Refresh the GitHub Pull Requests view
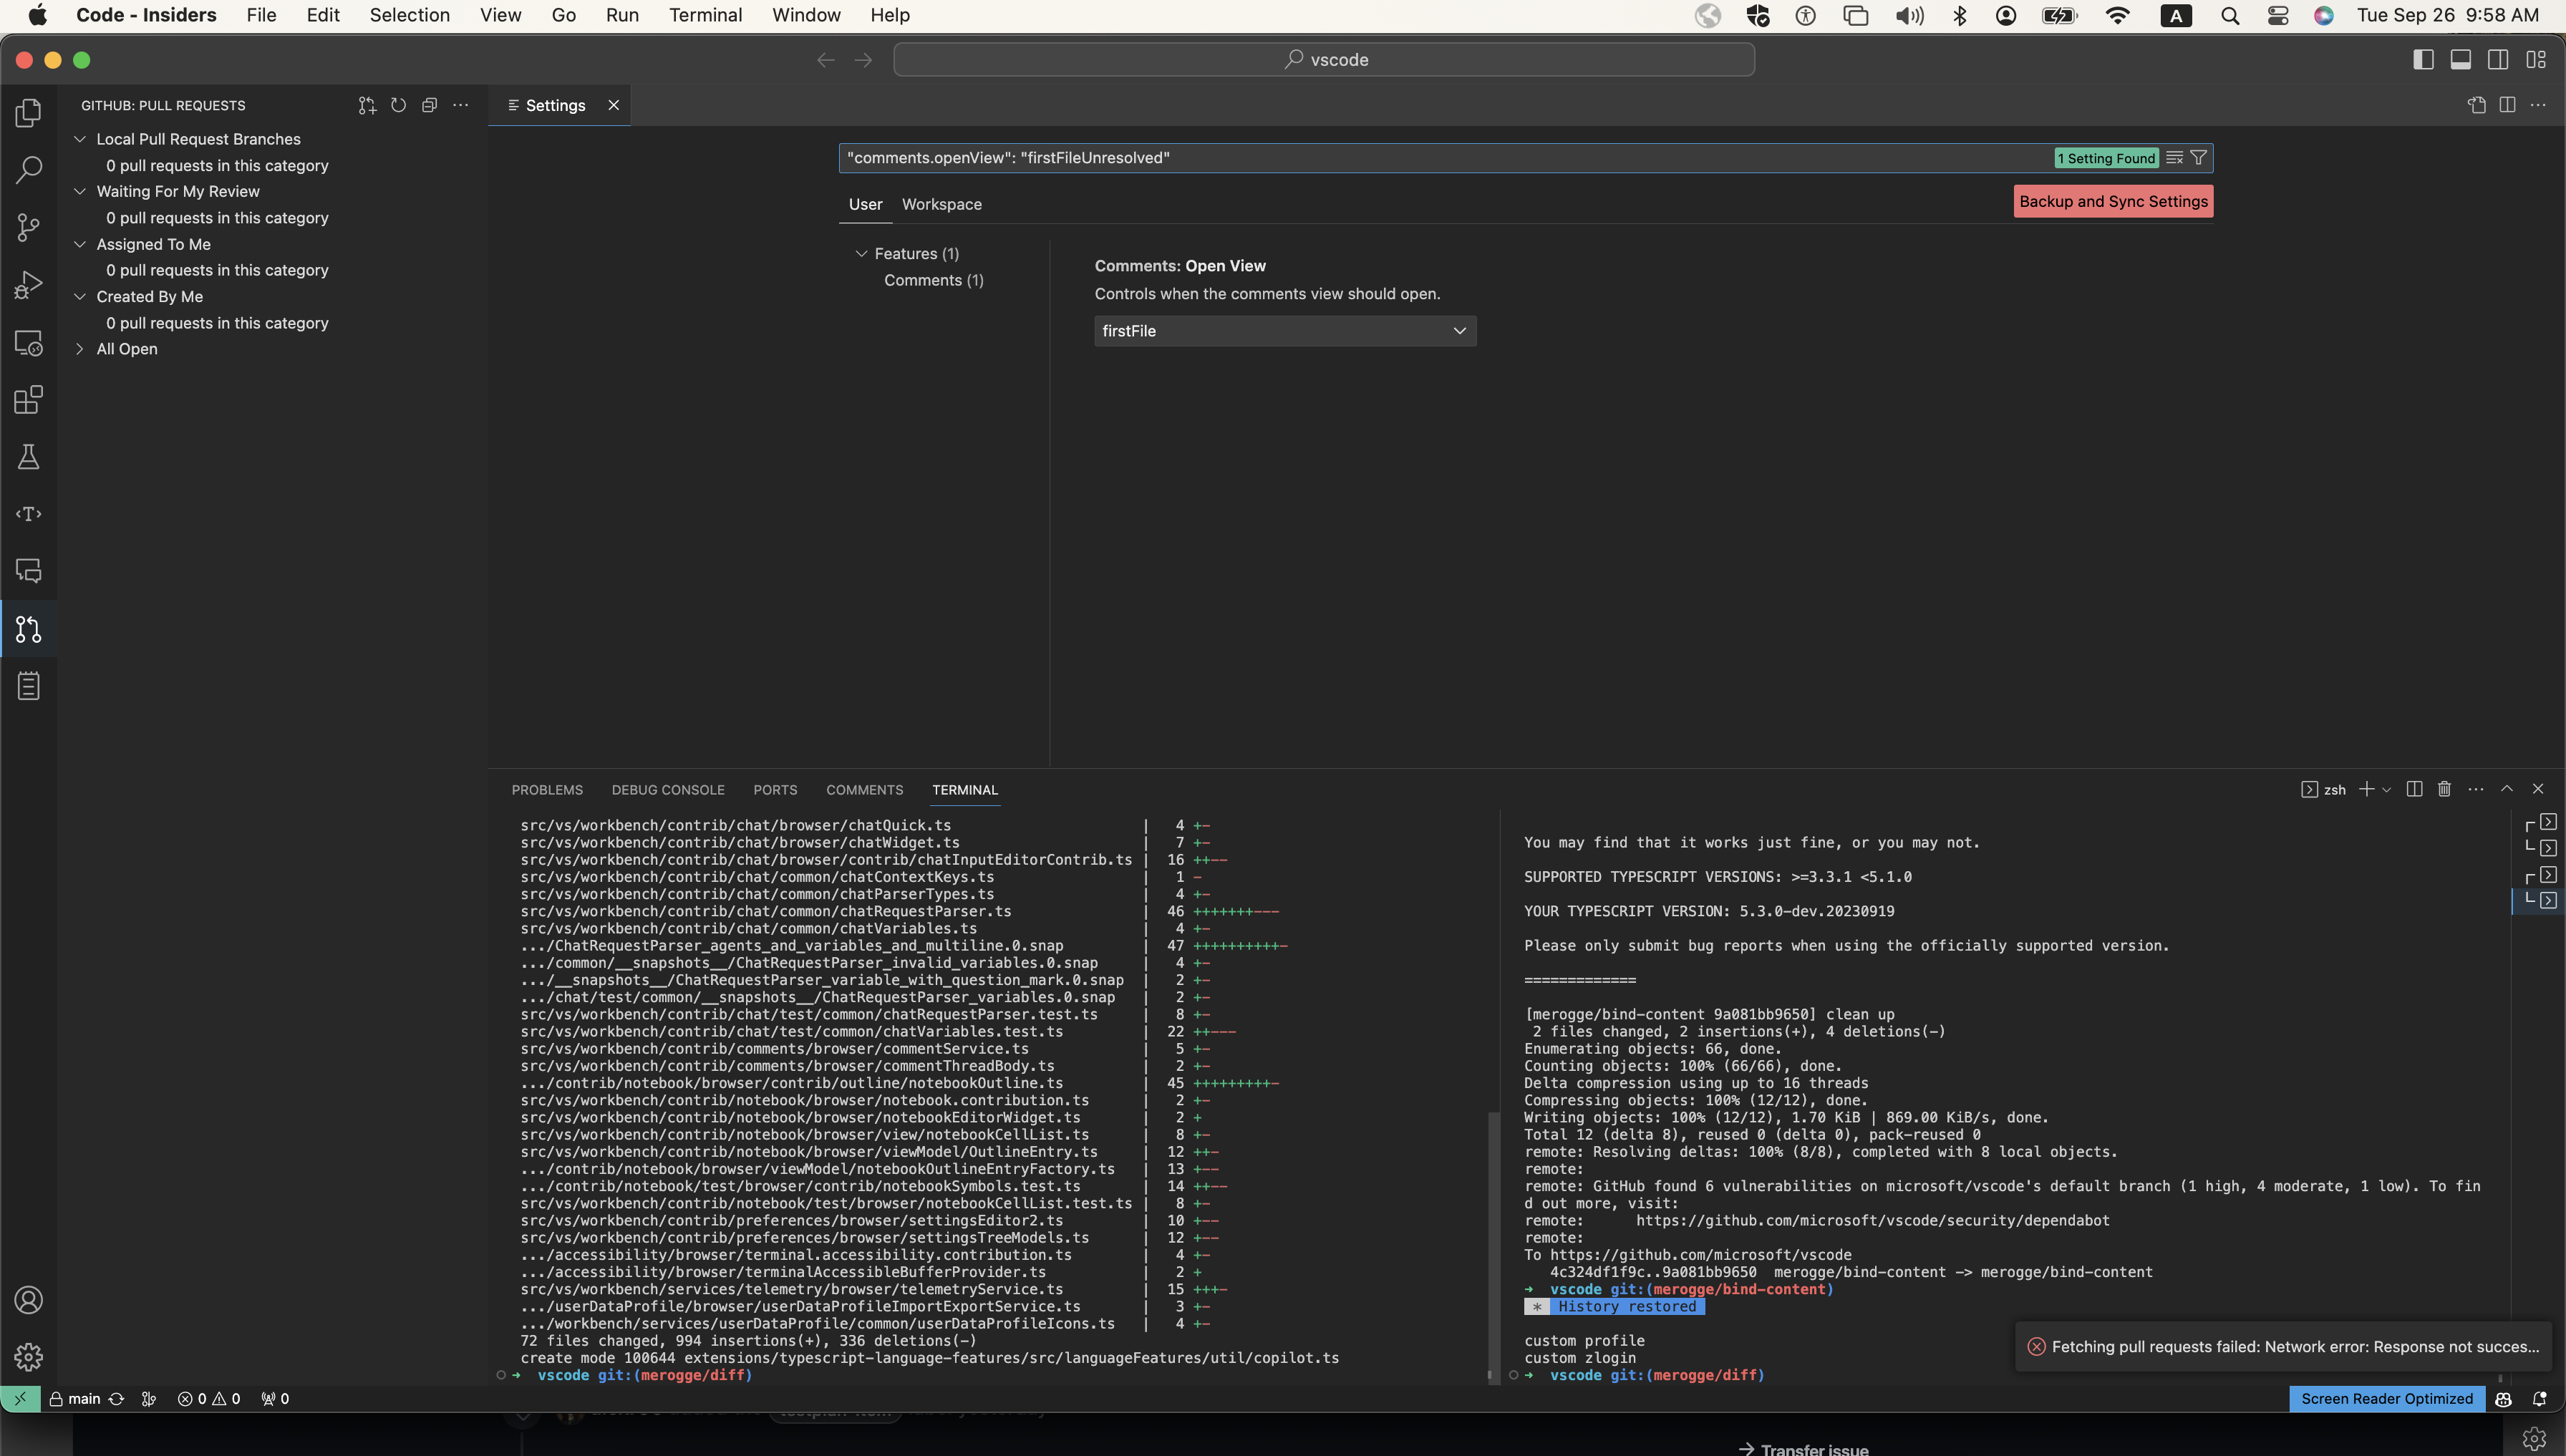The height and width of the screenshot is (1456, 2566). 397,105
